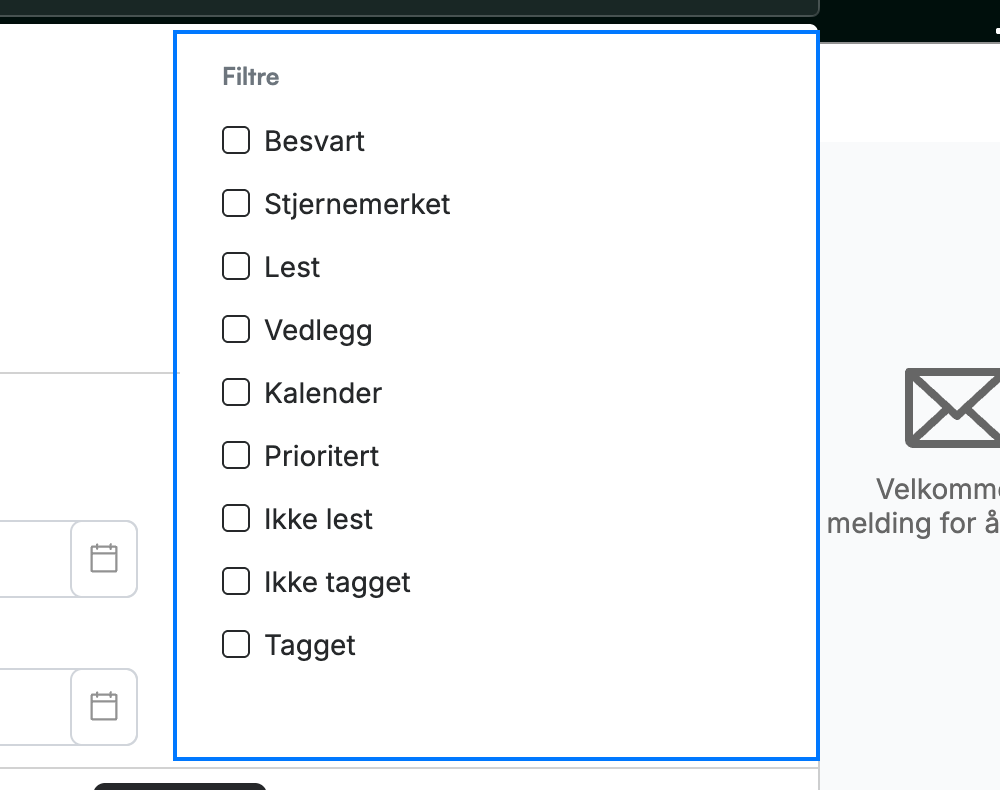This screenshot has height=790, width=1000.
Task: Open the upper date picker calendar icon
Action: point(104,559)
